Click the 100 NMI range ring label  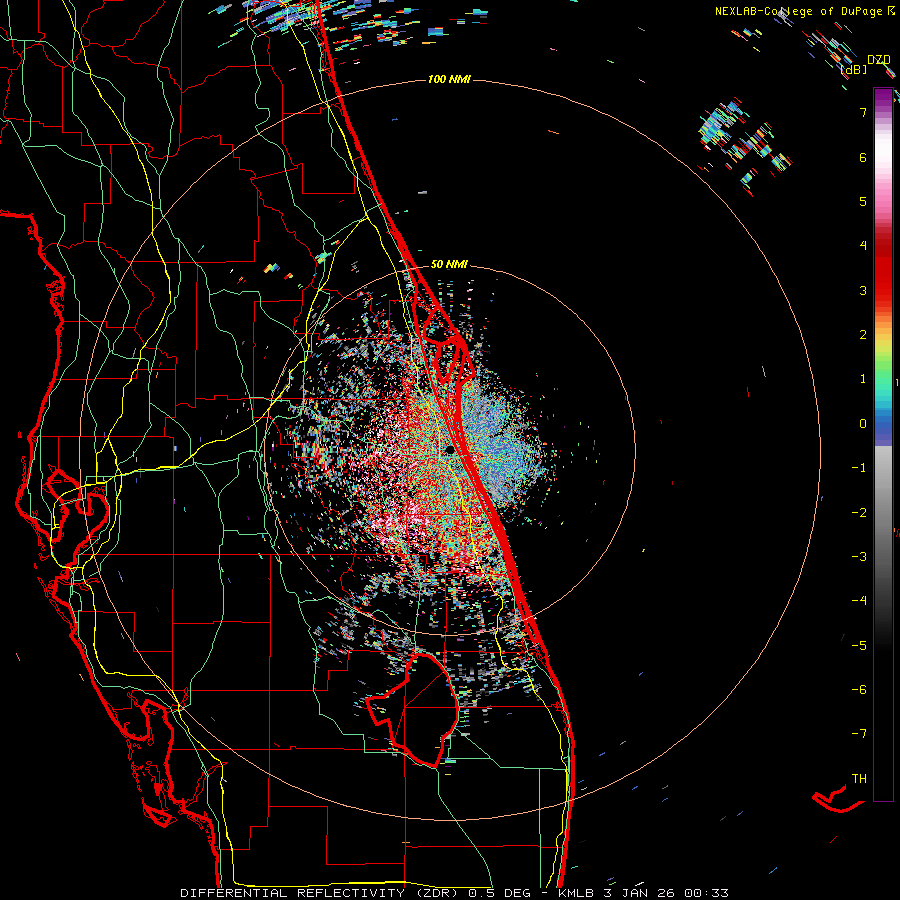[449, 79]
